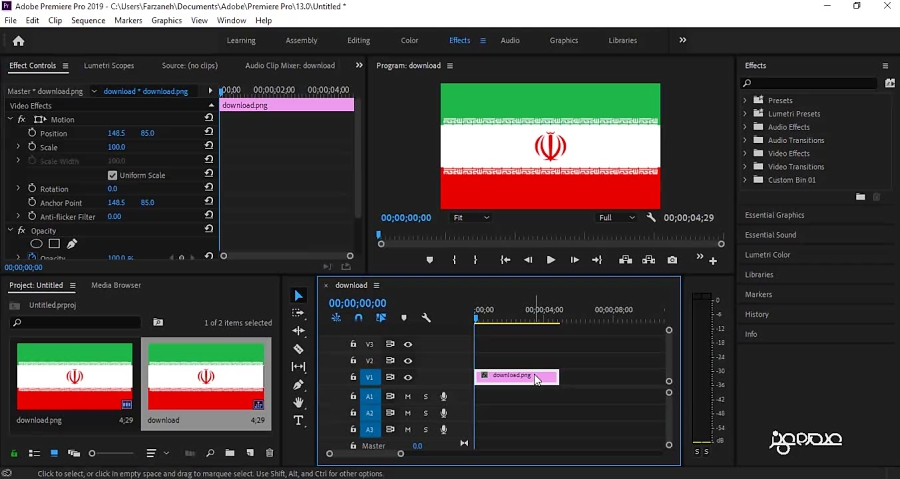Switch to the Color workspace
Viewport: 900px width, 479px height.
(409, 40)
